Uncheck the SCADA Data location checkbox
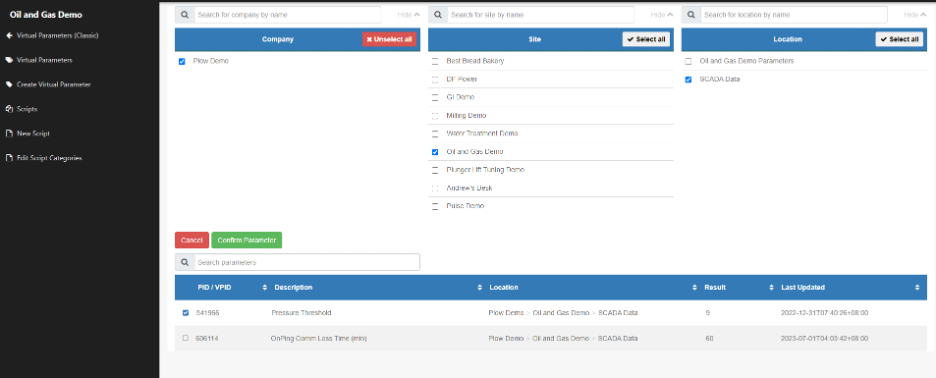The image size is (936, 378). coord(688,79)
